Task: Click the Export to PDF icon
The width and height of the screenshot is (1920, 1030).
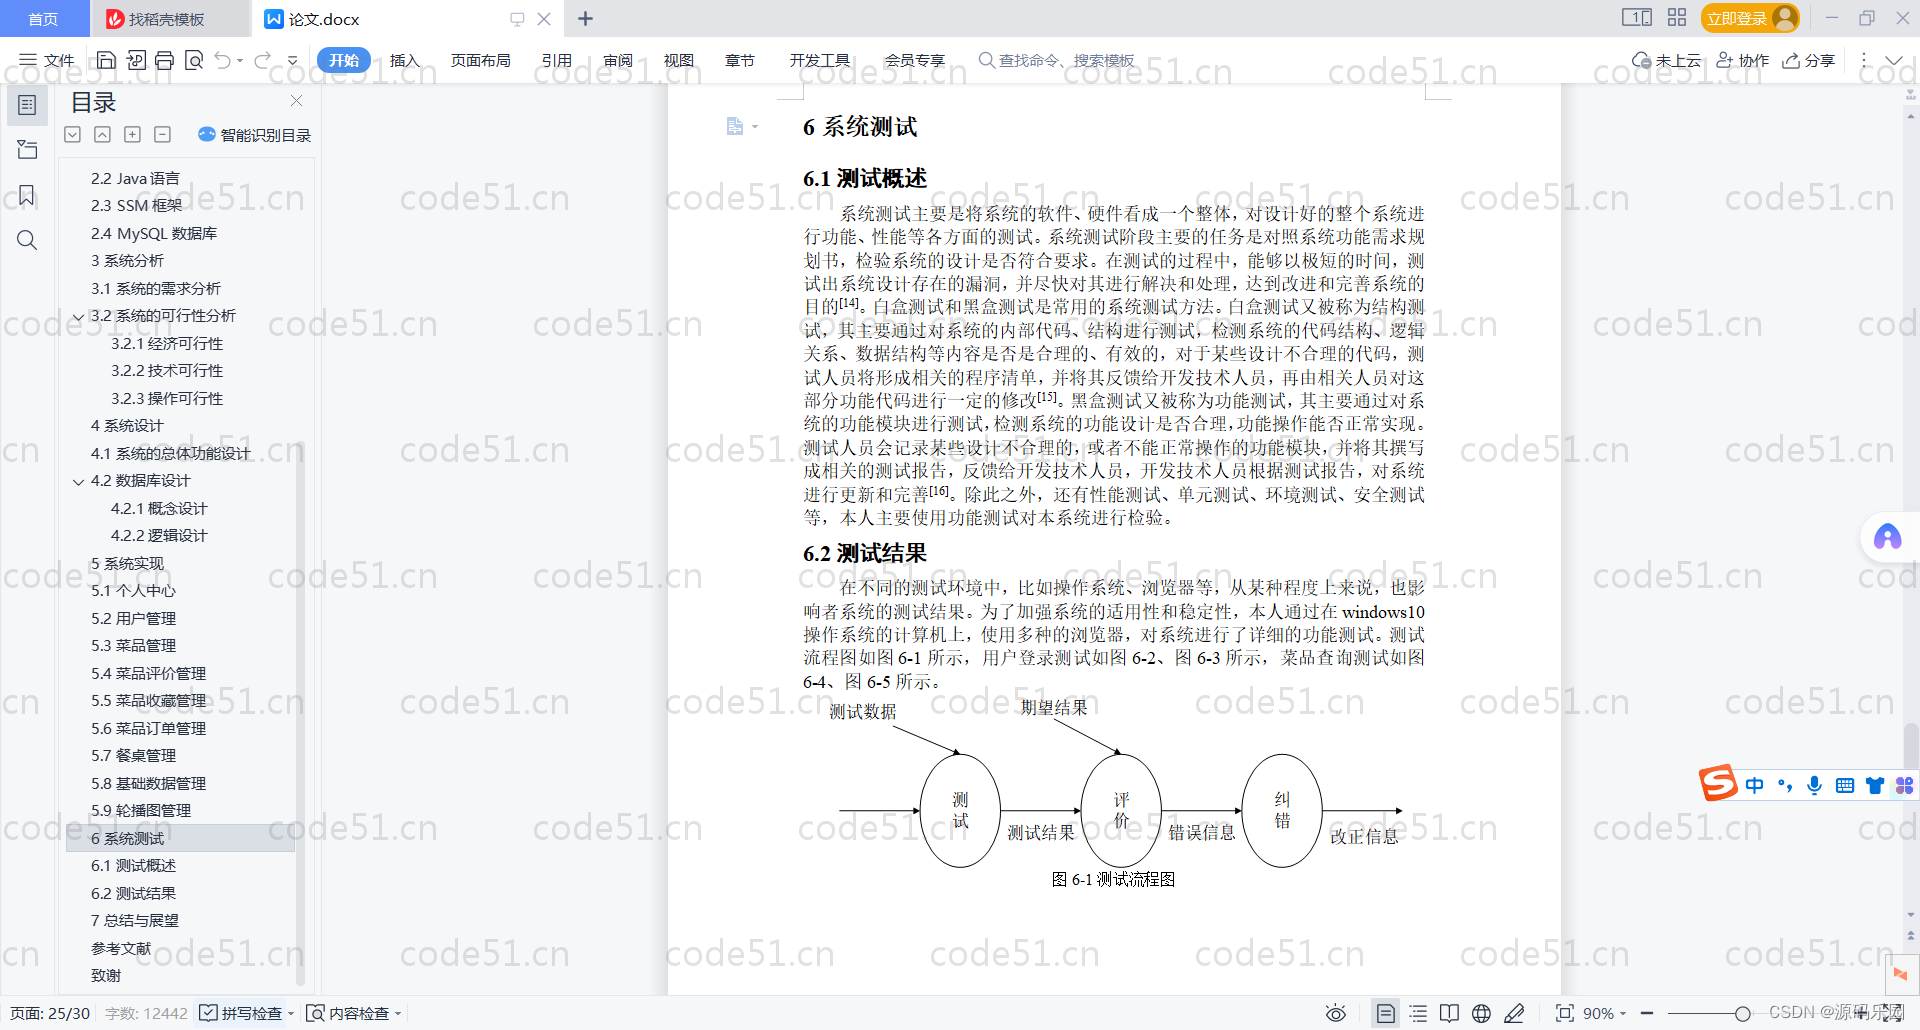Action: click(136, 60)
